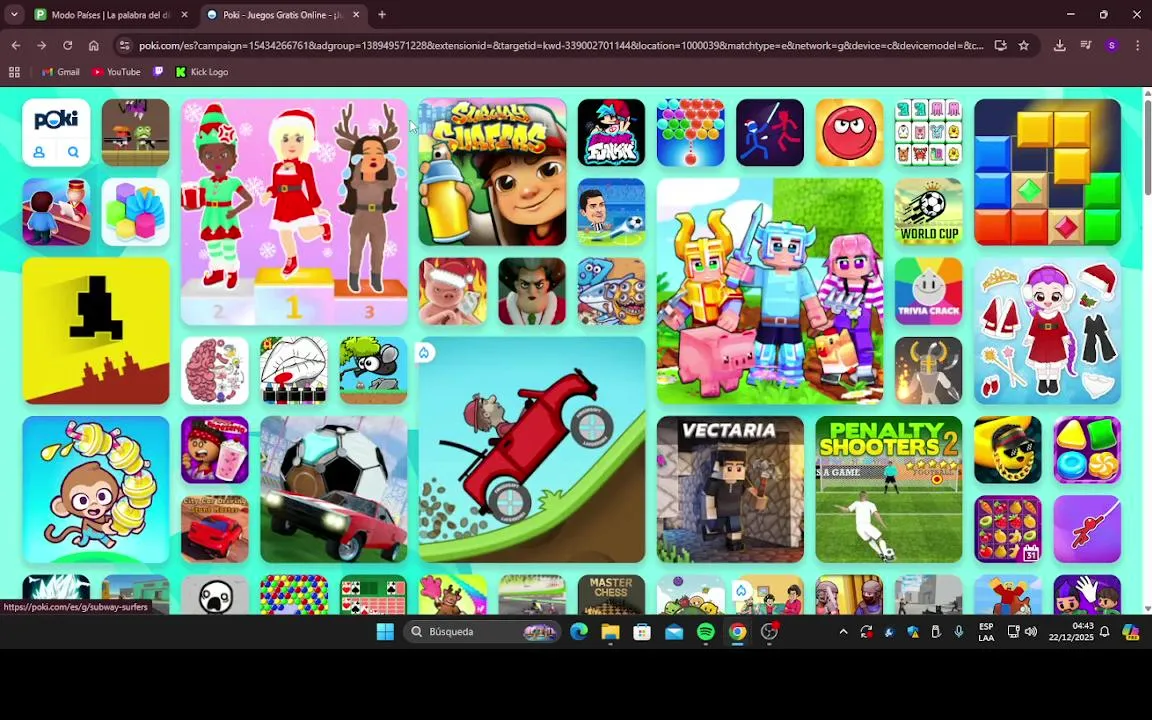Open the Chrome three-dot menu
Viewport: 1152px width, 720px height.
click(x=1137, y=46)
